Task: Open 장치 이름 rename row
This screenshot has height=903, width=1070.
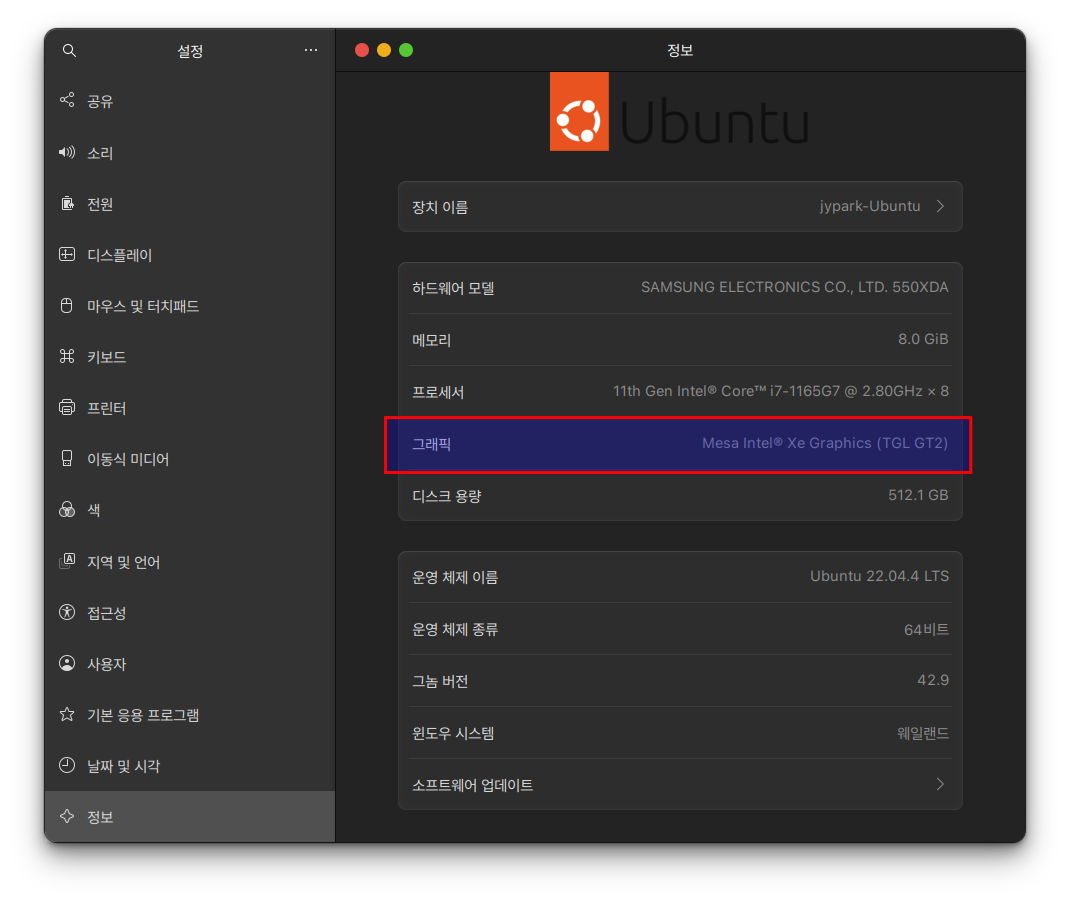Action: click(680, 206)
